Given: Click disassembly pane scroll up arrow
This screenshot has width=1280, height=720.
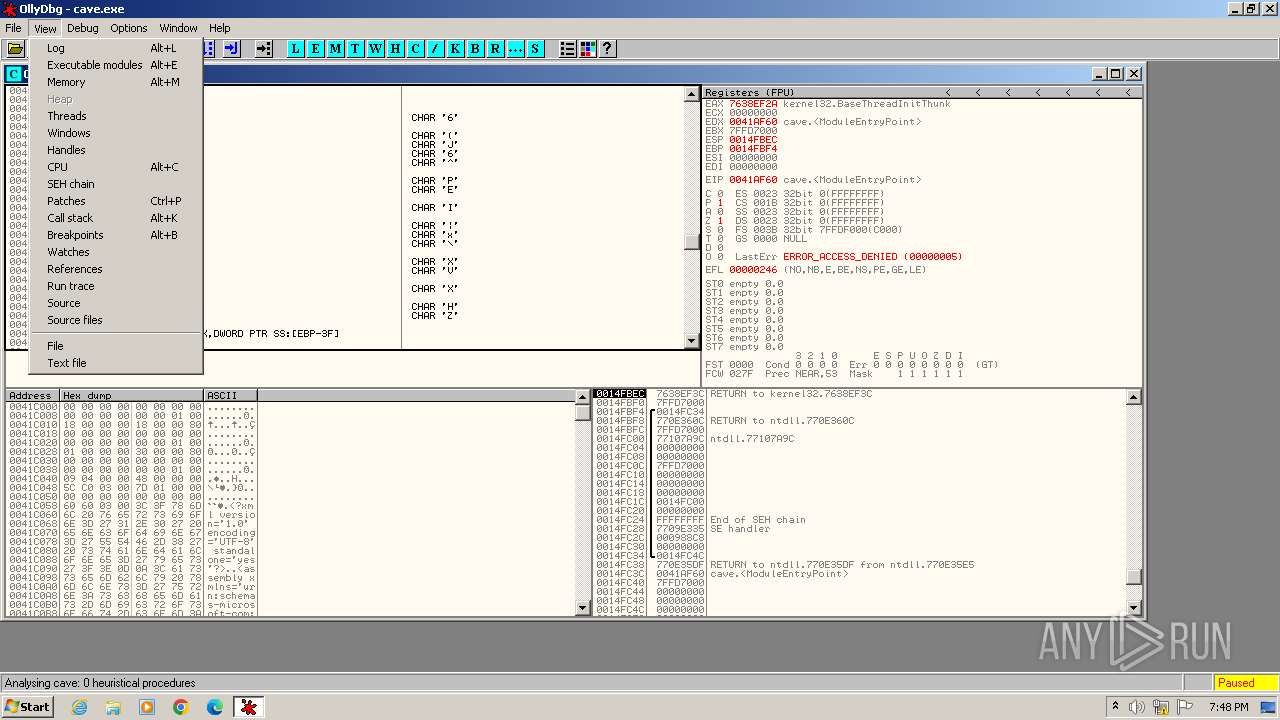Looking at the screenshot, I should coord(691,94).
